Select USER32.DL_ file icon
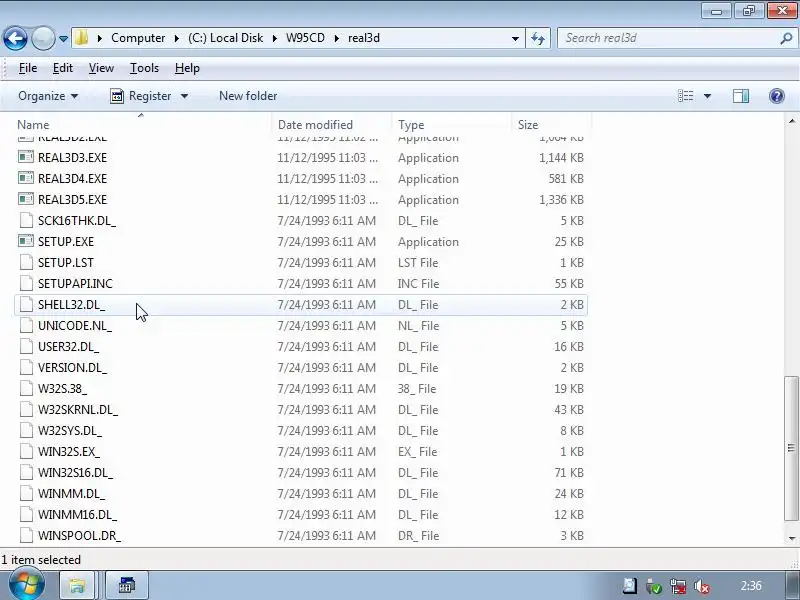Viewport: 800px width, 600px height. [26, 346]
